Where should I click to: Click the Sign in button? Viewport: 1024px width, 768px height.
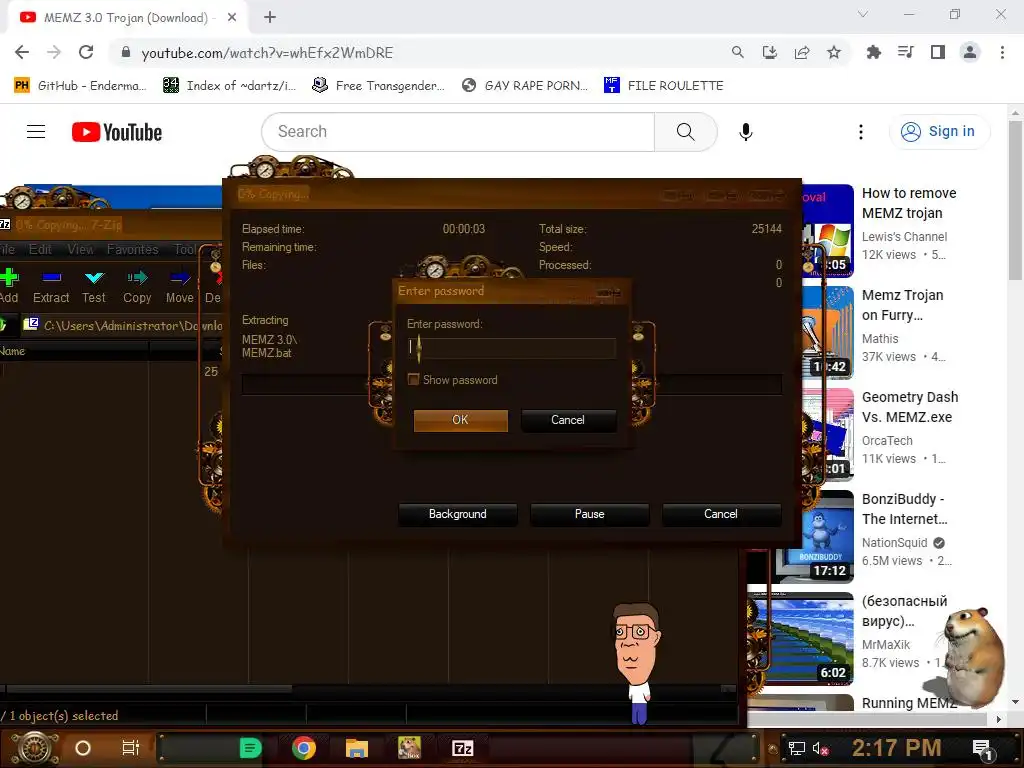(939, 132)
